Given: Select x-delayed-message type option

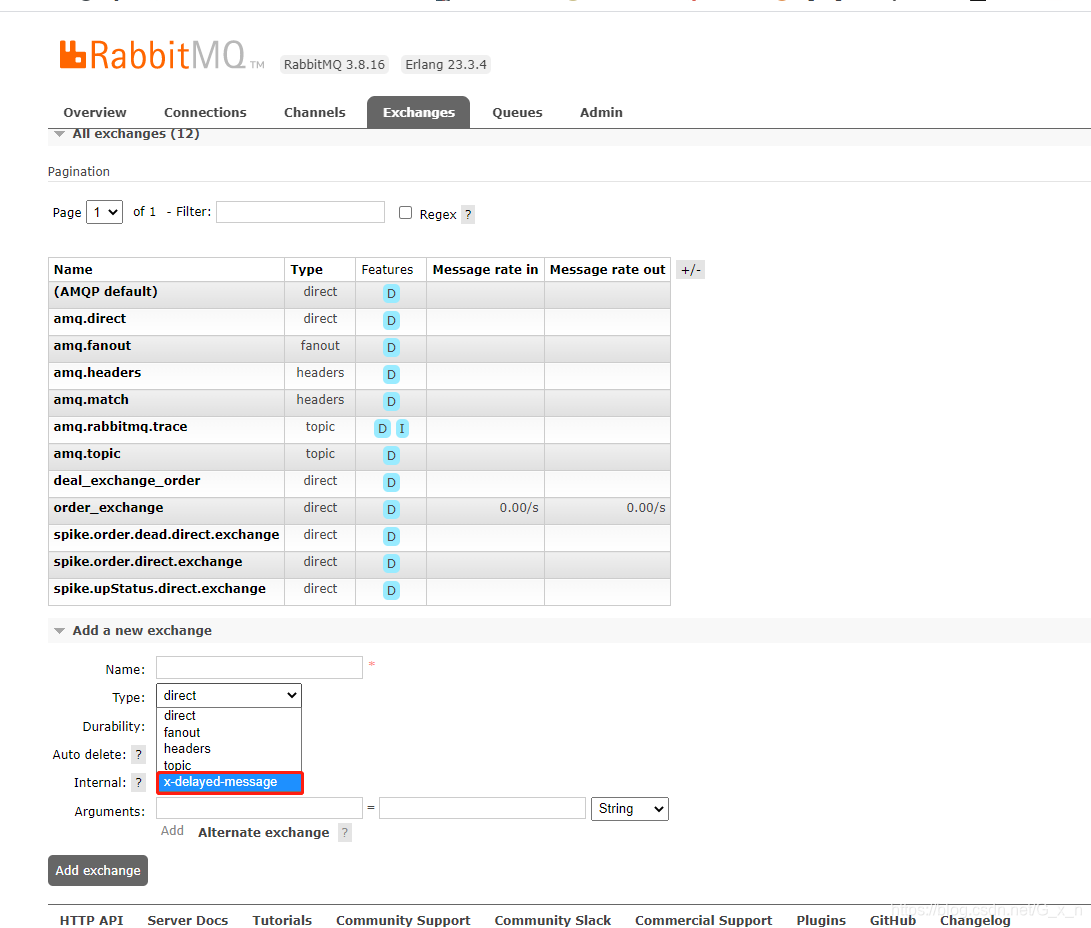Looking at the screenshot, I should pyautogui.click(x=230, y=783).
